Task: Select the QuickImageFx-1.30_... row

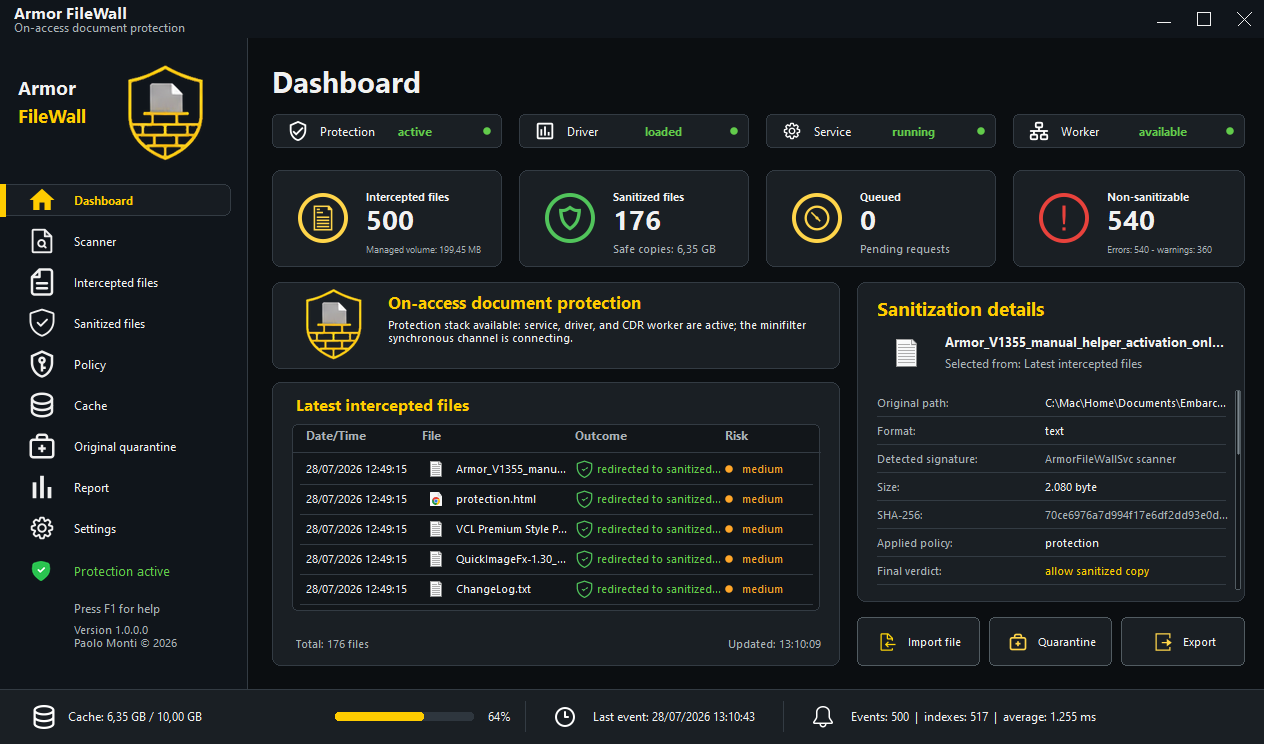Action: (555, 559)
